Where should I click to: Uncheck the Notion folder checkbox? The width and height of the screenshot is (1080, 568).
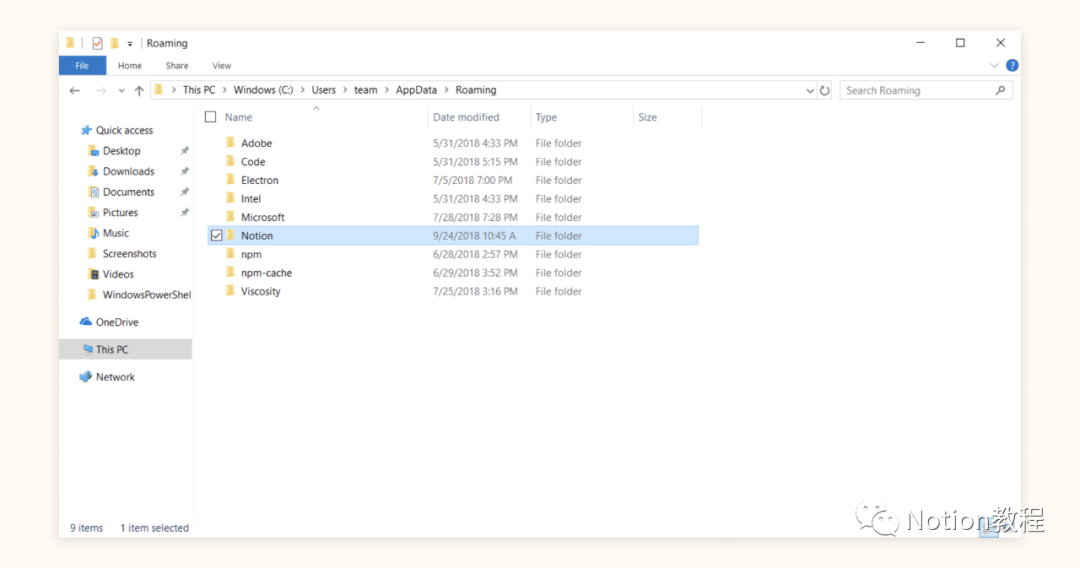pyautogui.click(x=216, y=236)
